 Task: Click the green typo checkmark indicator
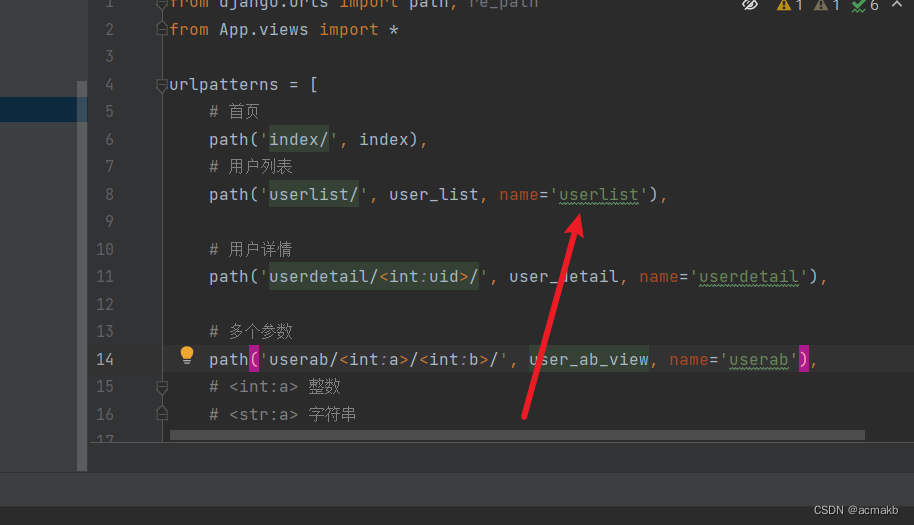[x=865, y=6]
